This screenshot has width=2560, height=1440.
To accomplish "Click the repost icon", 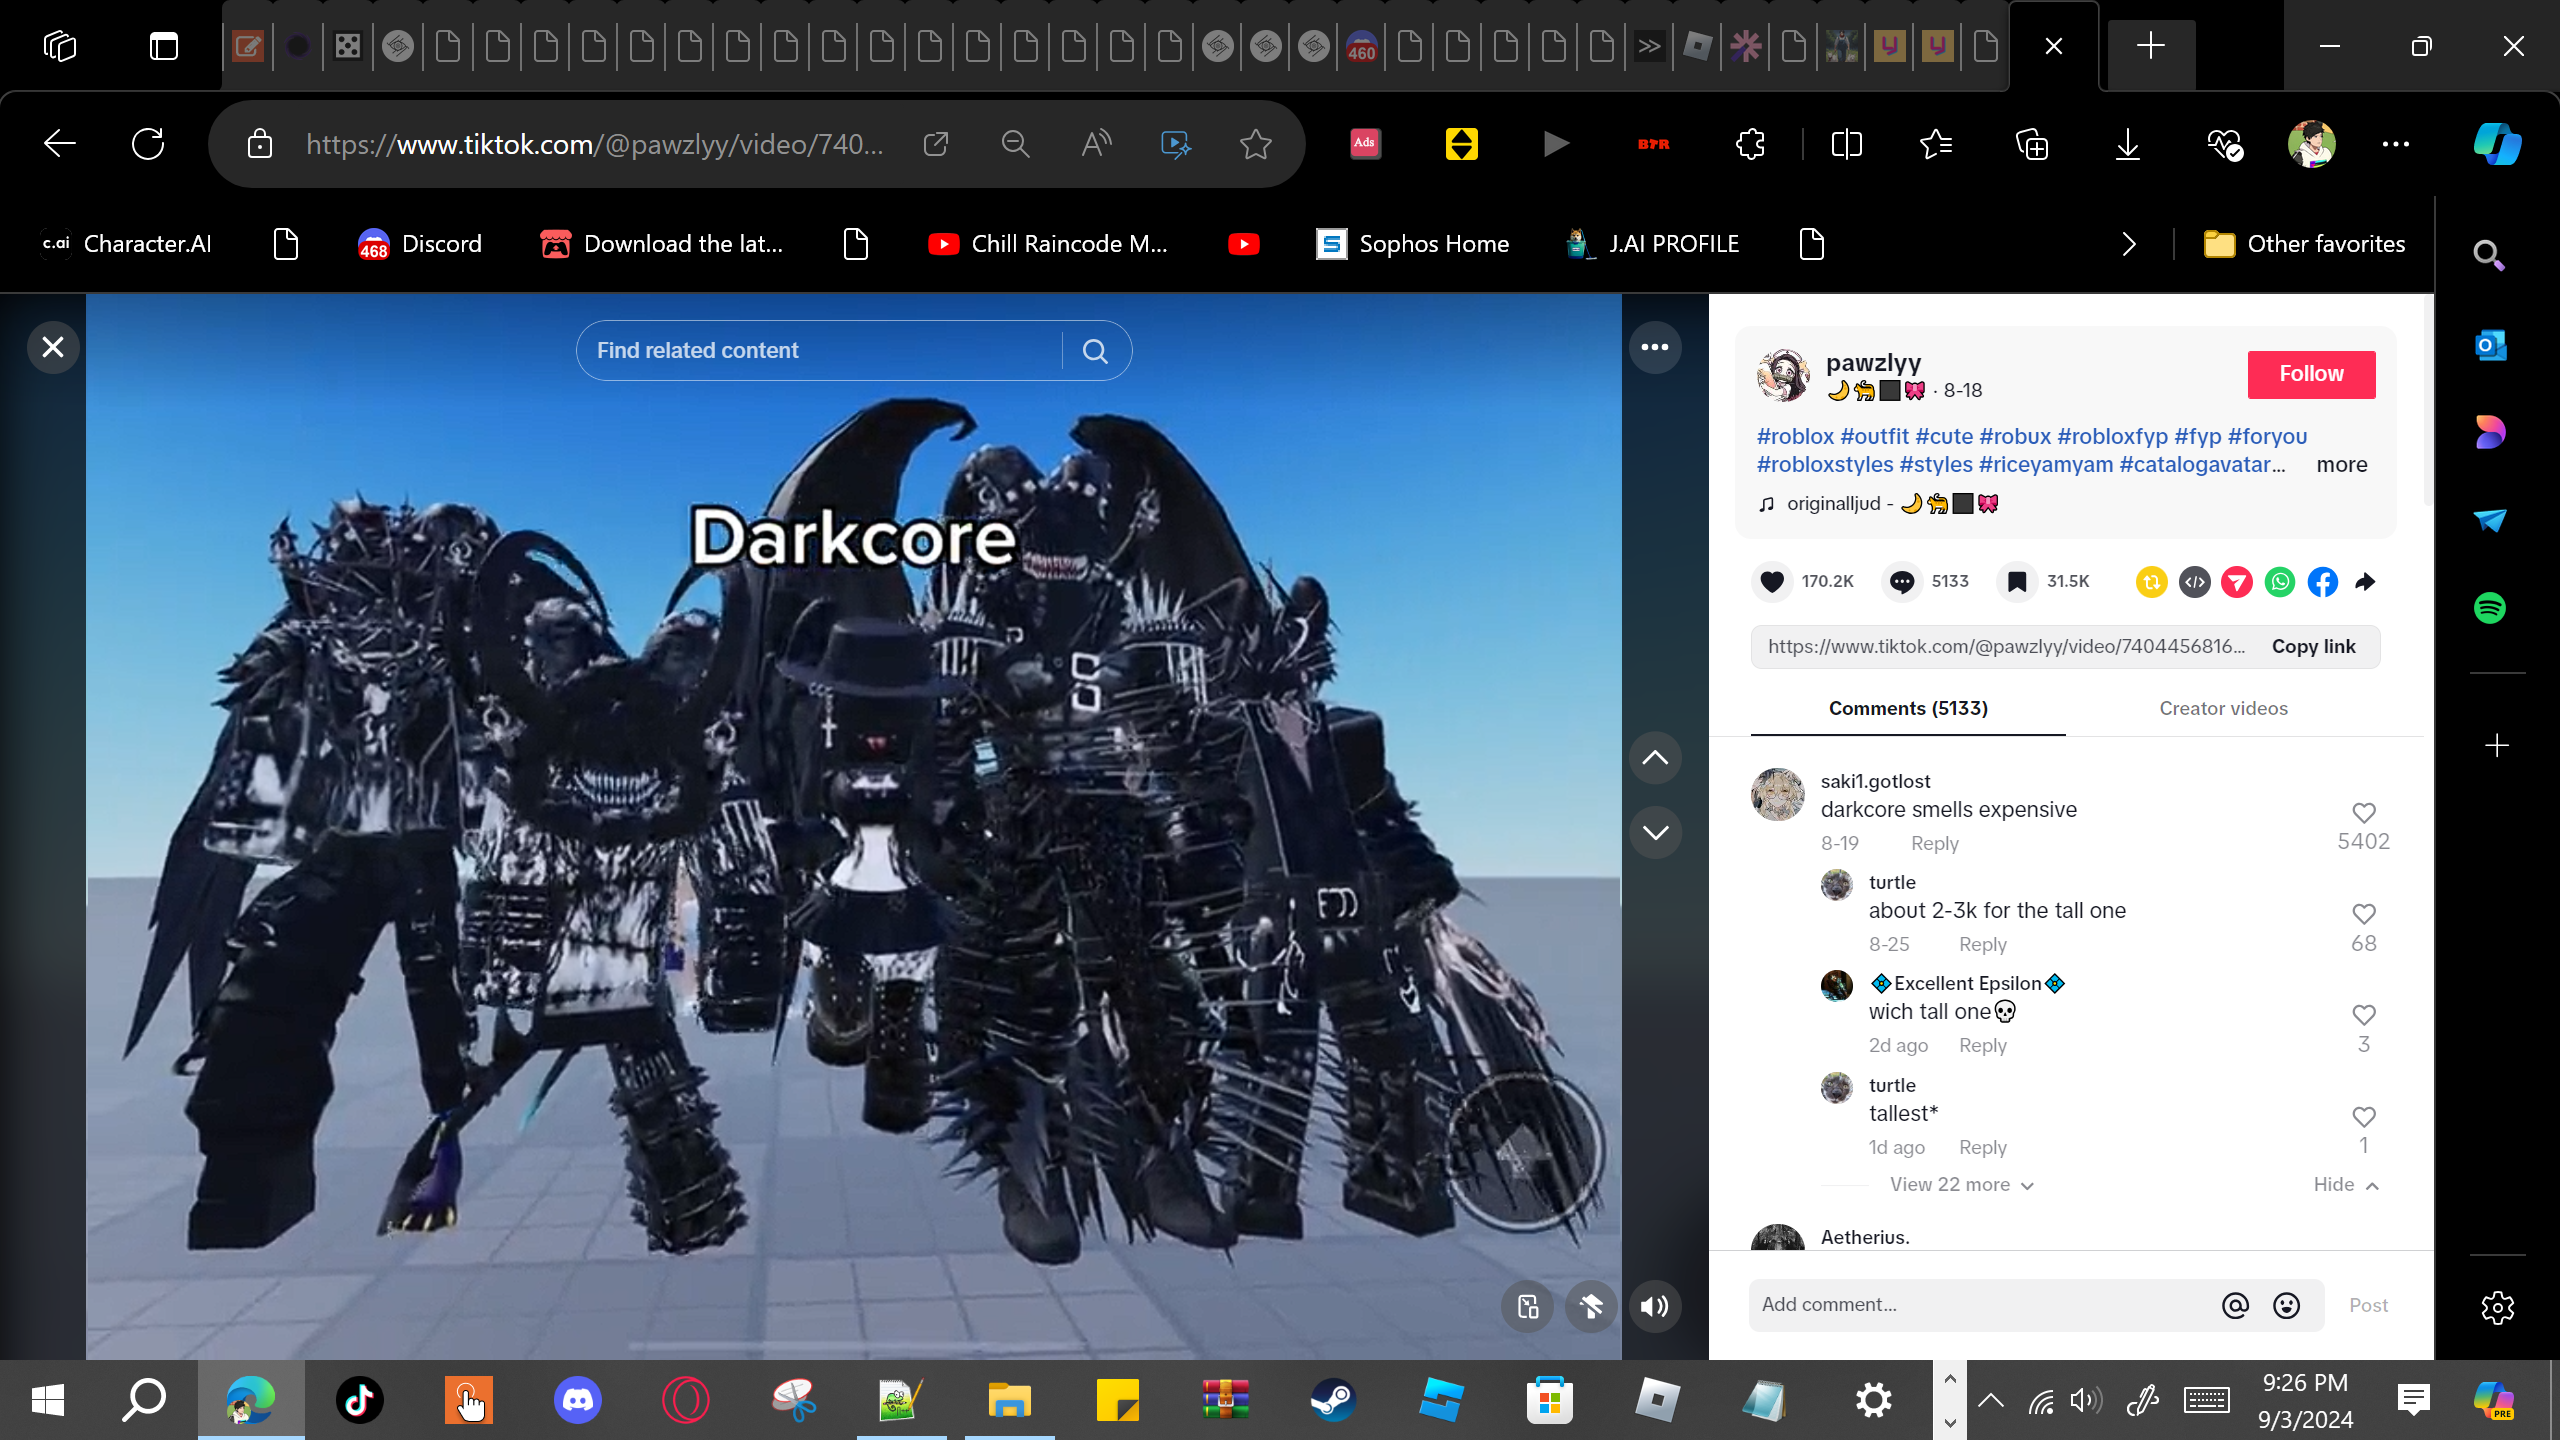I will tap(2151, 581).
